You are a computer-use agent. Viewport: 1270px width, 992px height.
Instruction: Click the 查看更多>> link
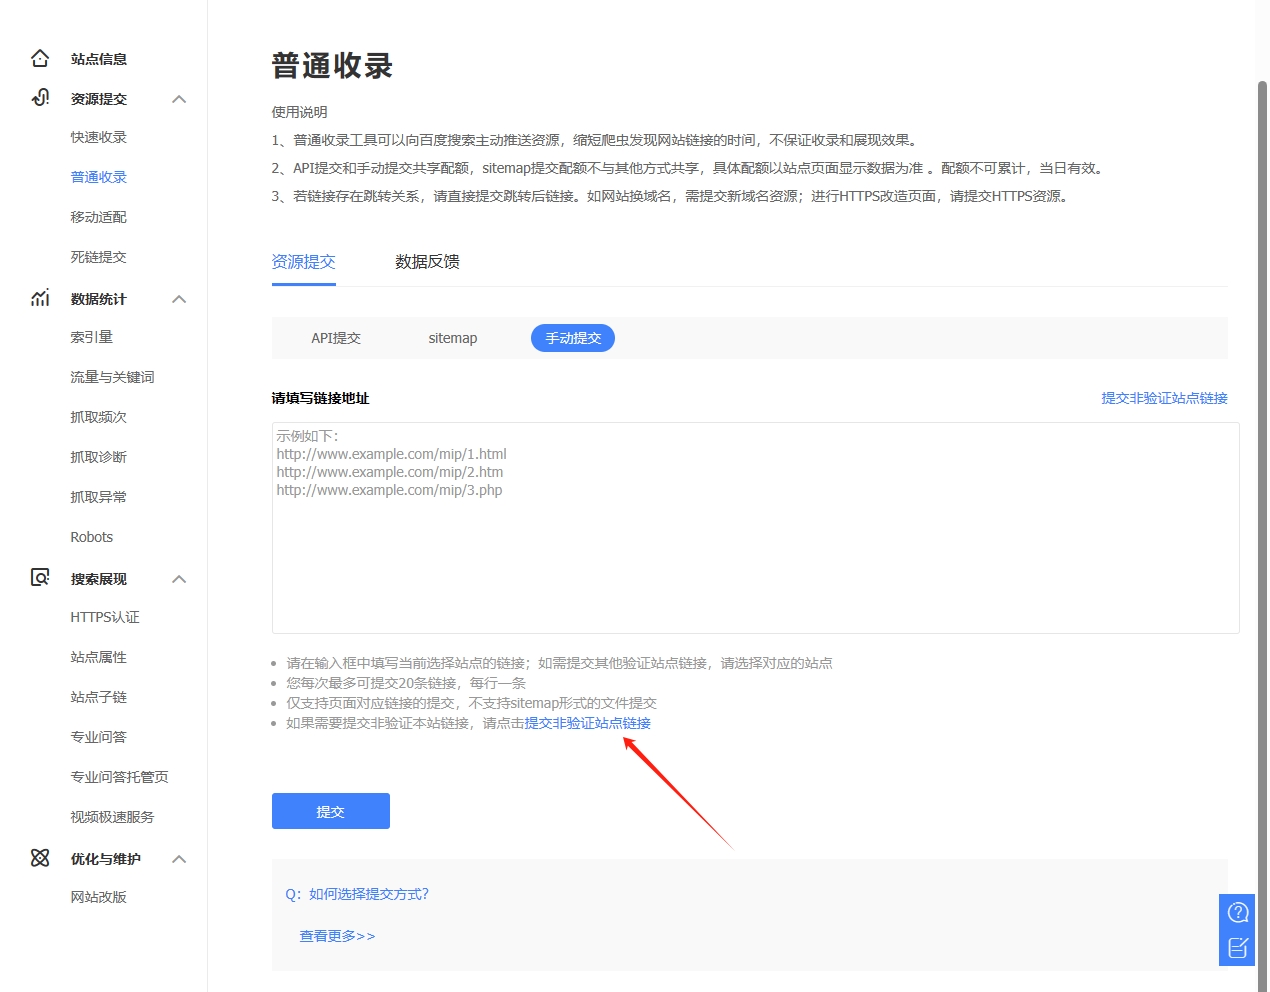pos(337,936)
